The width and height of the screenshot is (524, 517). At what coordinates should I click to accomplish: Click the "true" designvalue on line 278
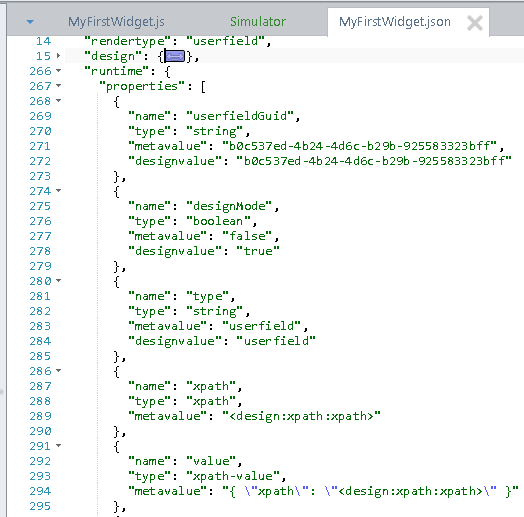[x=258, y=251]
